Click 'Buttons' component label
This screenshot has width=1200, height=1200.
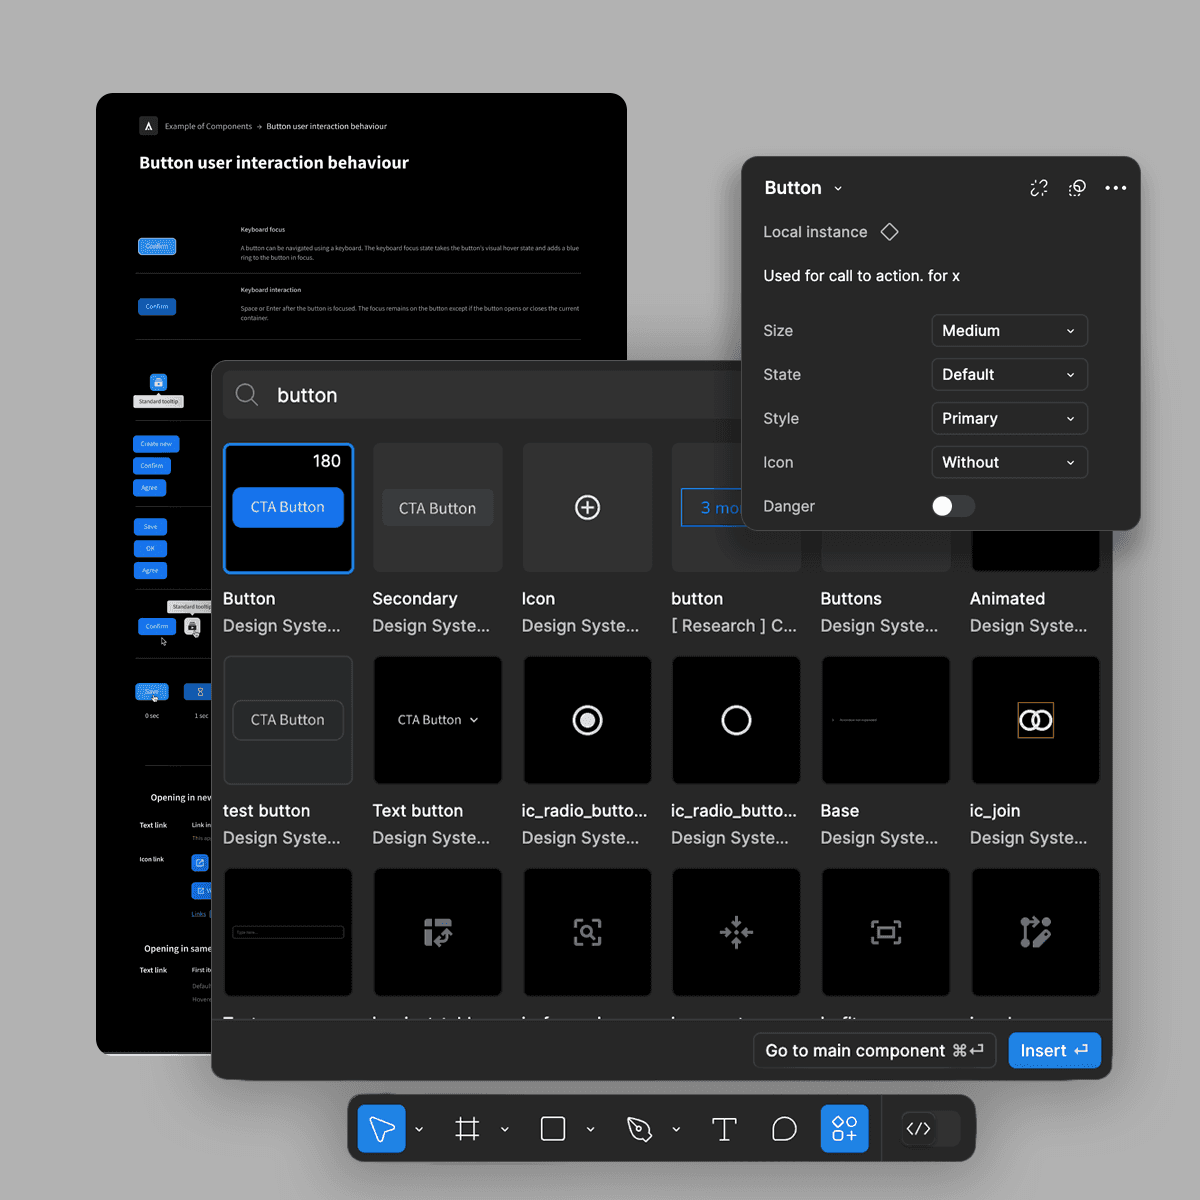[x=851, y=599]
